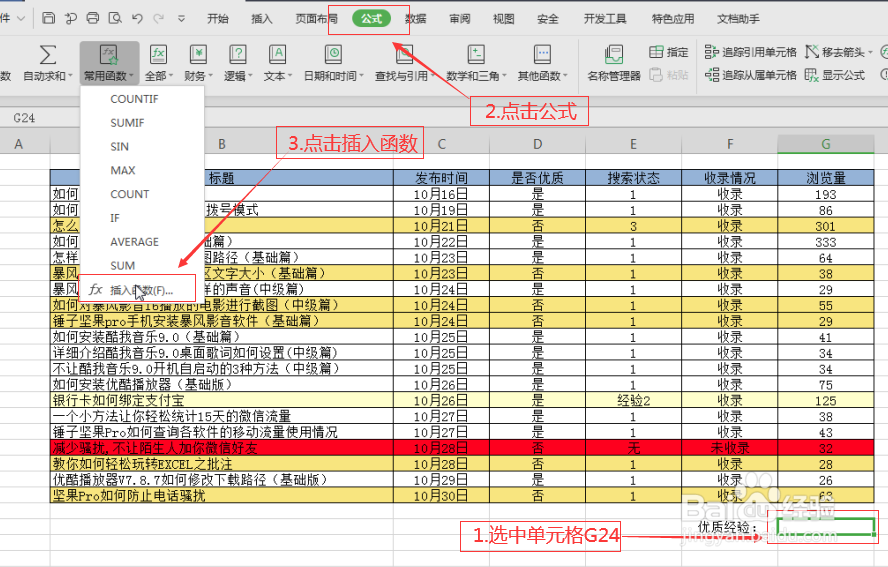888x567 pixels.
Task: Open the 开发工具 ribbon tab
Action: 605,19
